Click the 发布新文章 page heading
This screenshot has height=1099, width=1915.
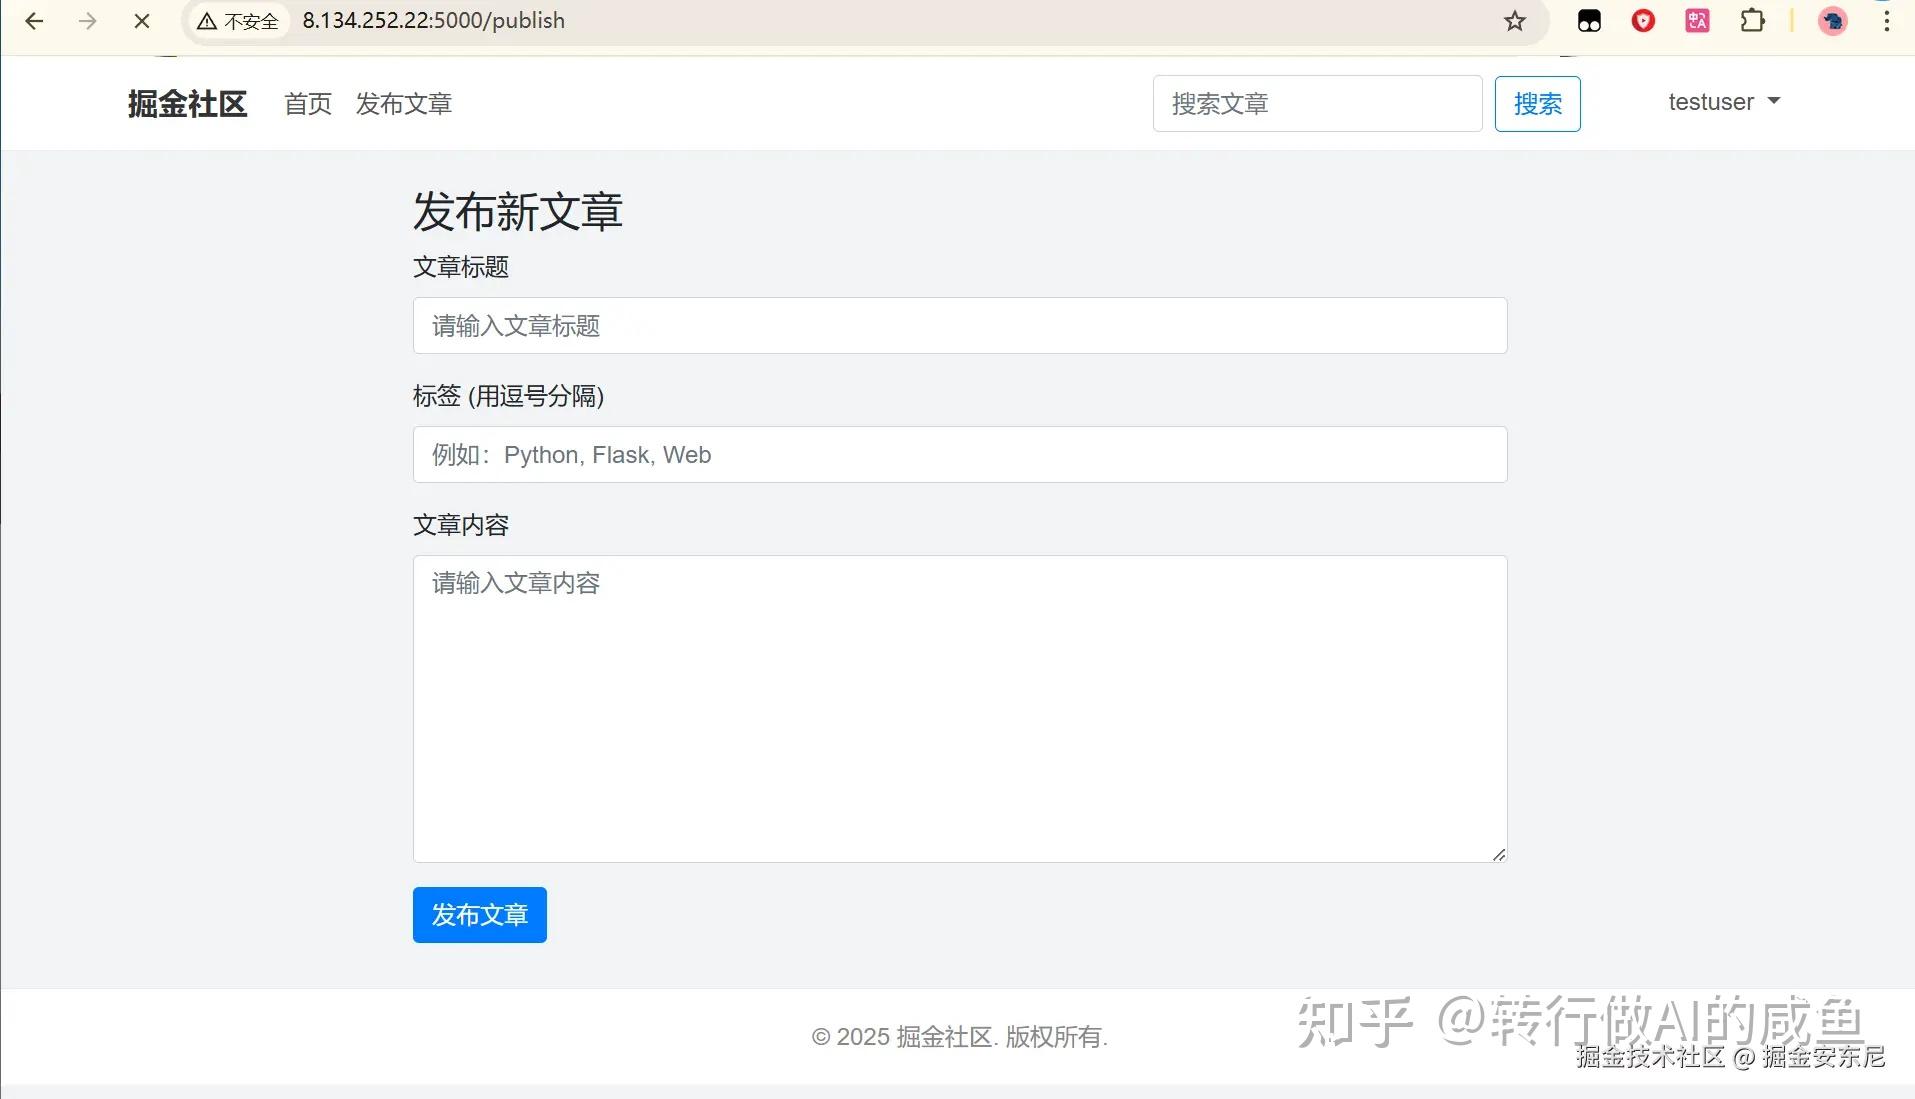[x=518, y=212]
